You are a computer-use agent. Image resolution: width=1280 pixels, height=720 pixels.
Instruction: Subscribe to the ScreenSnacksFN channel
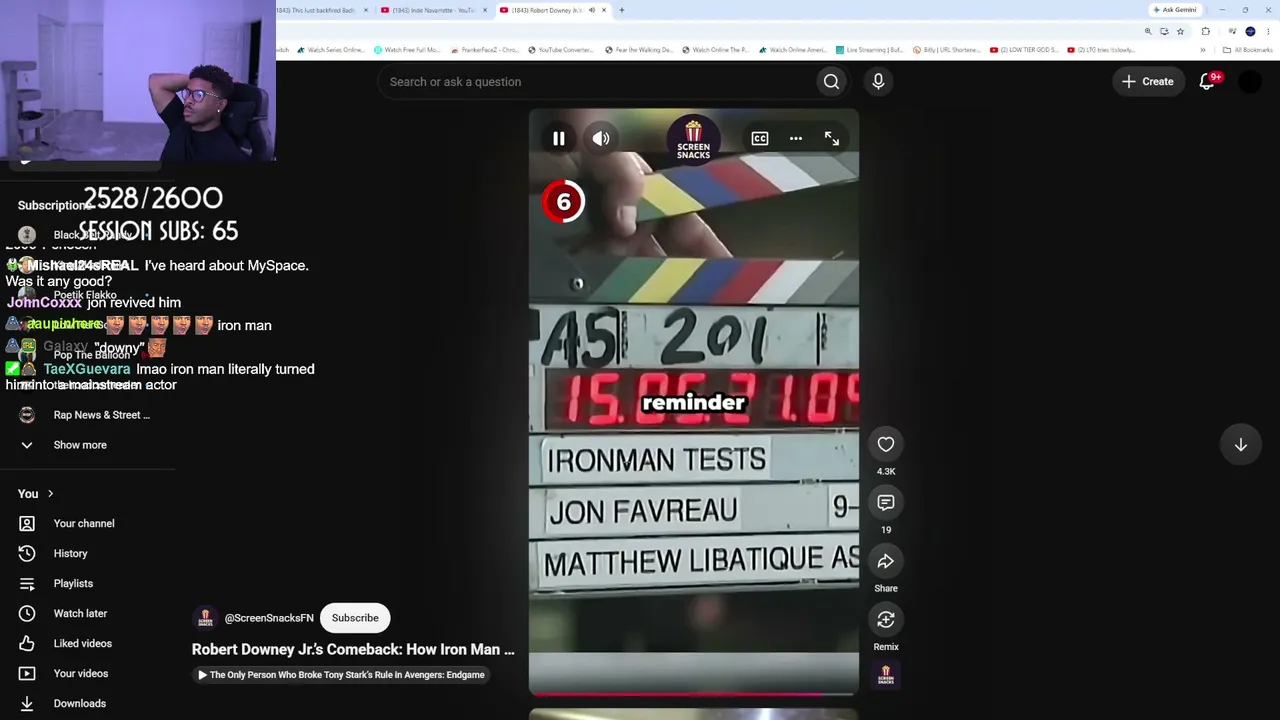tap(355, 618)
